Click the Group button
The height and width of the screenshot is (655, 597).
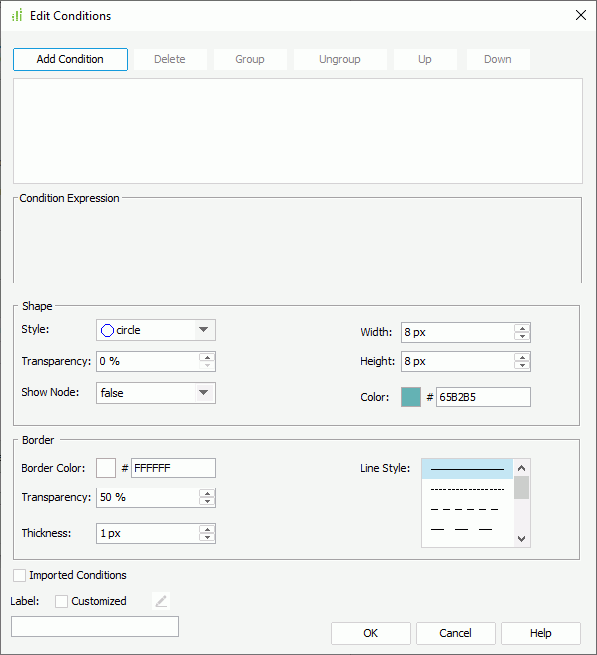tap(250, 59)
